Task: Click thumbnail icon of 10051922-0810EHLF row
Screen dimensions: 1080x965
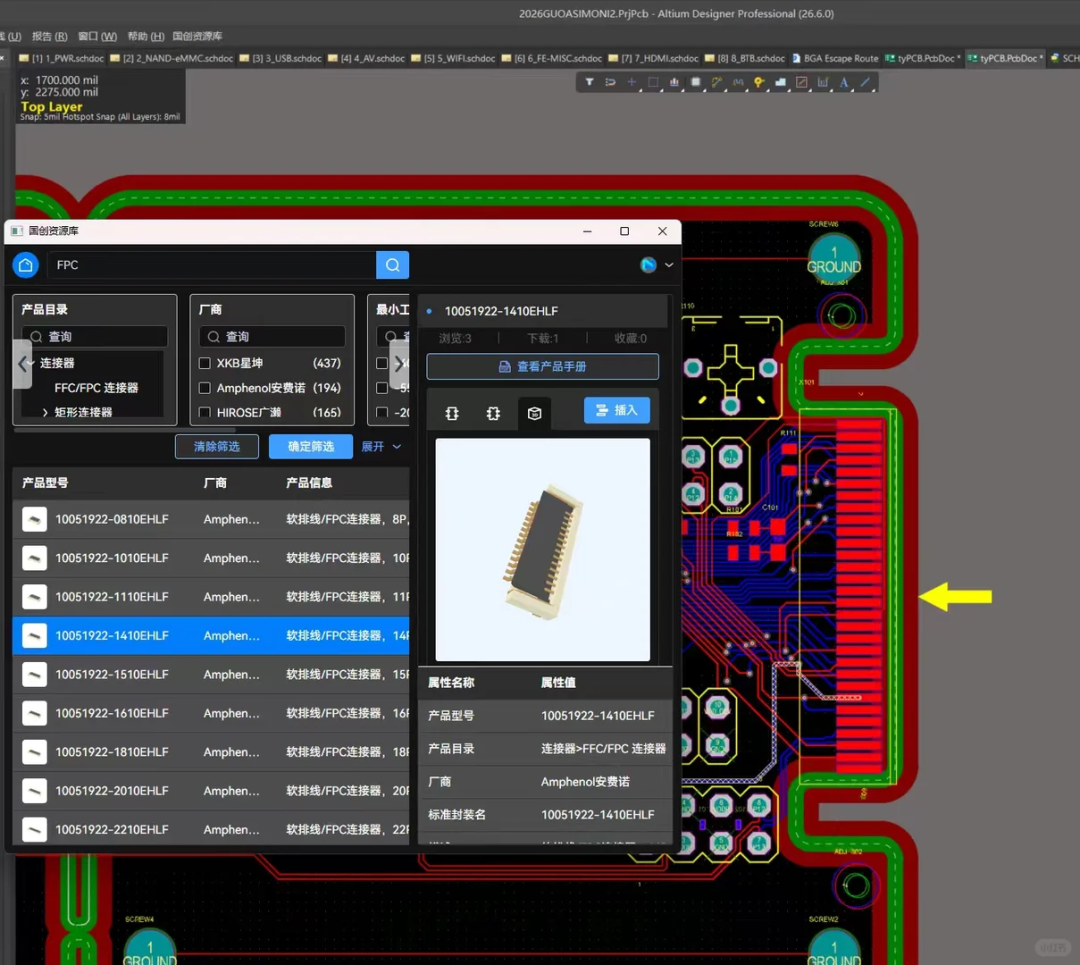Action: 34,519
